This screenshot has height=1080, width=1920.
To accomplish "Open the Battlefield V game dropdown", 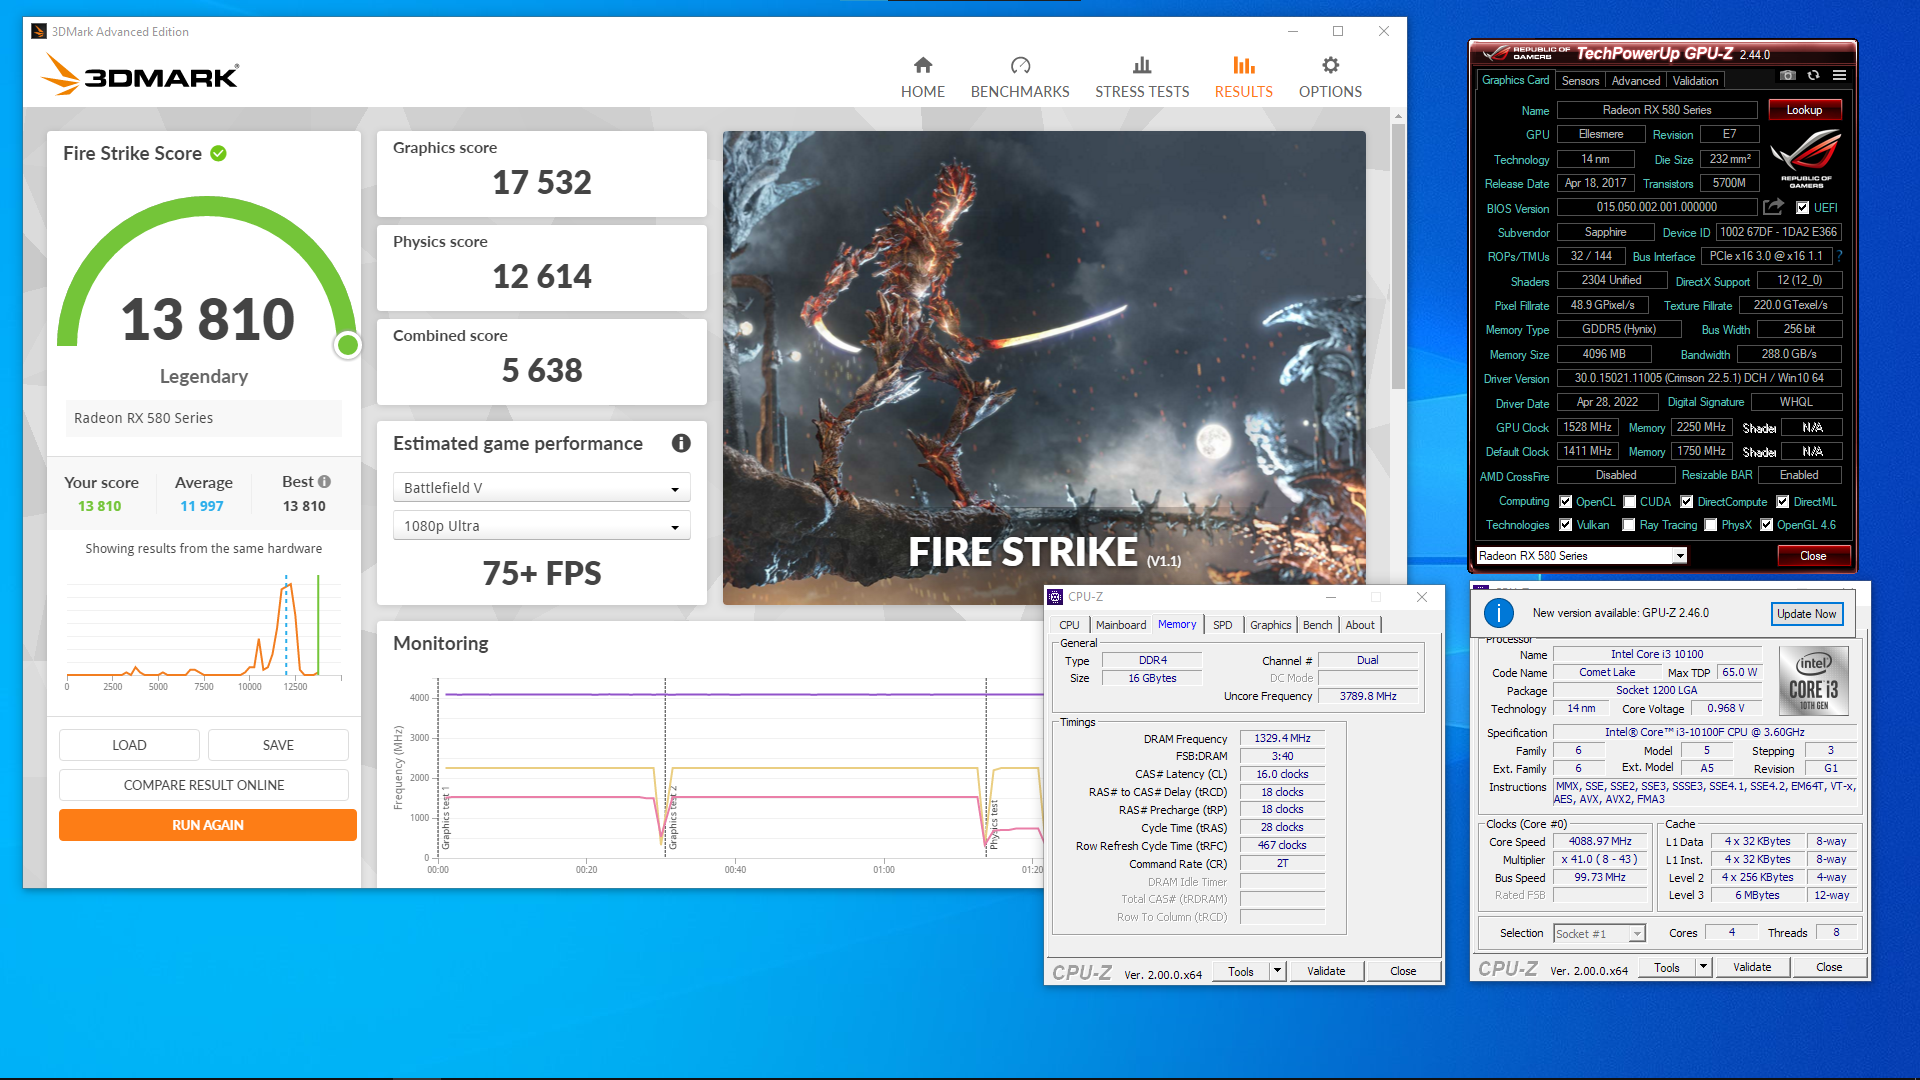I will point(541,488).
